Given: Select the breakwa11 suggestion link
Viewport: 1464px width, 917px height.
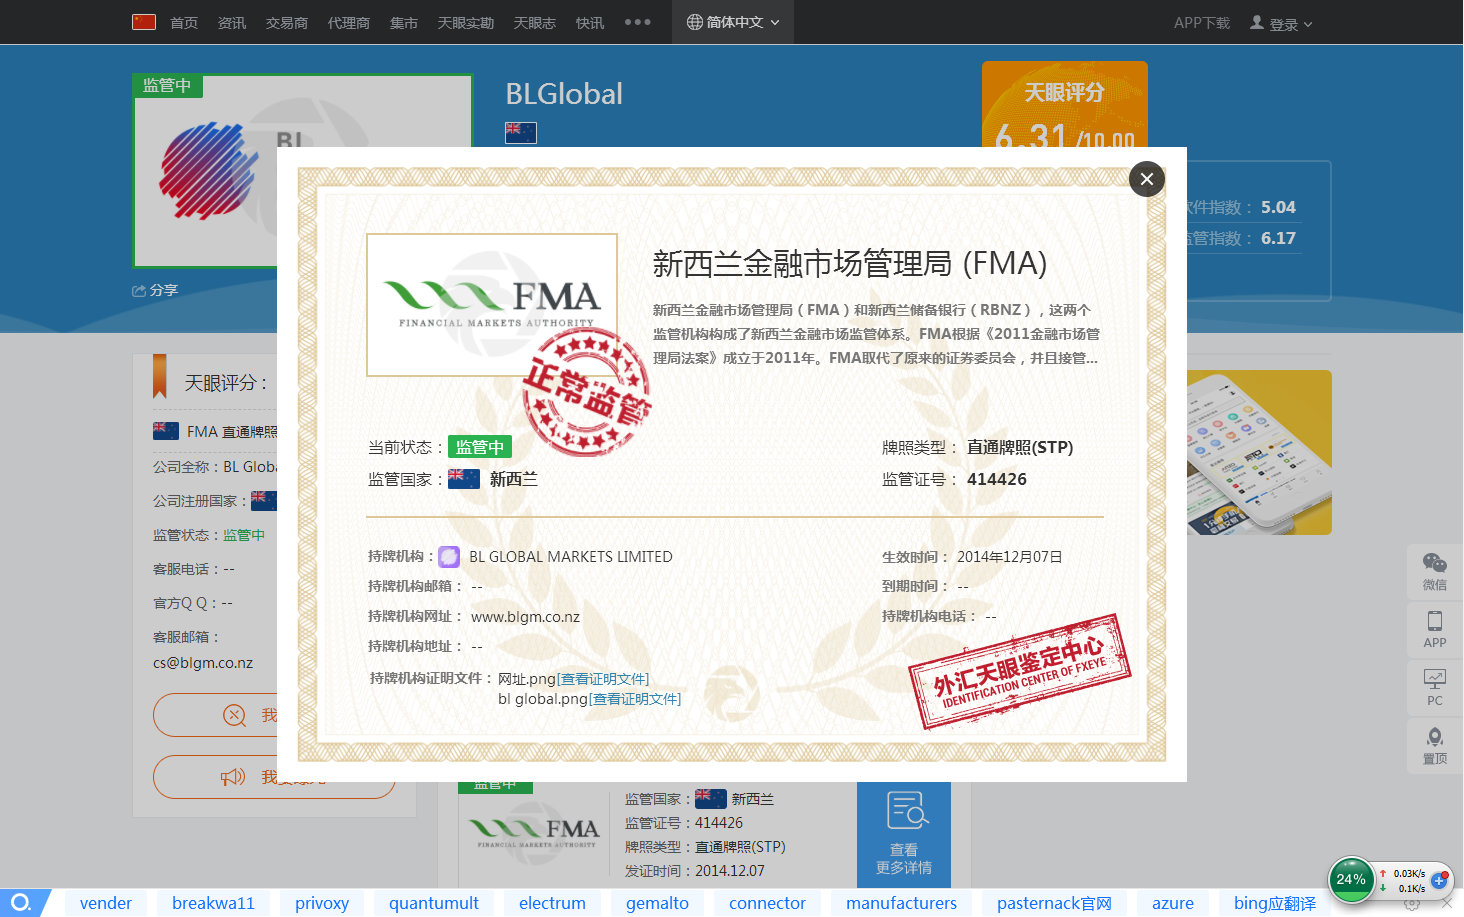Looking at the screenshot, I should click(x=213, y=903).
